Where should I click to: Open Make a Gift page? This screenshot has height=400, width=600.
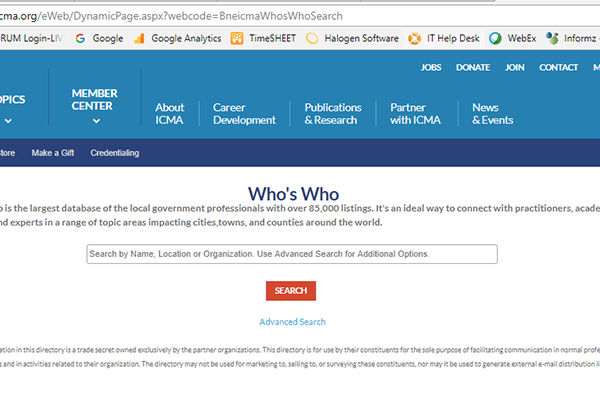click(53, 153)
